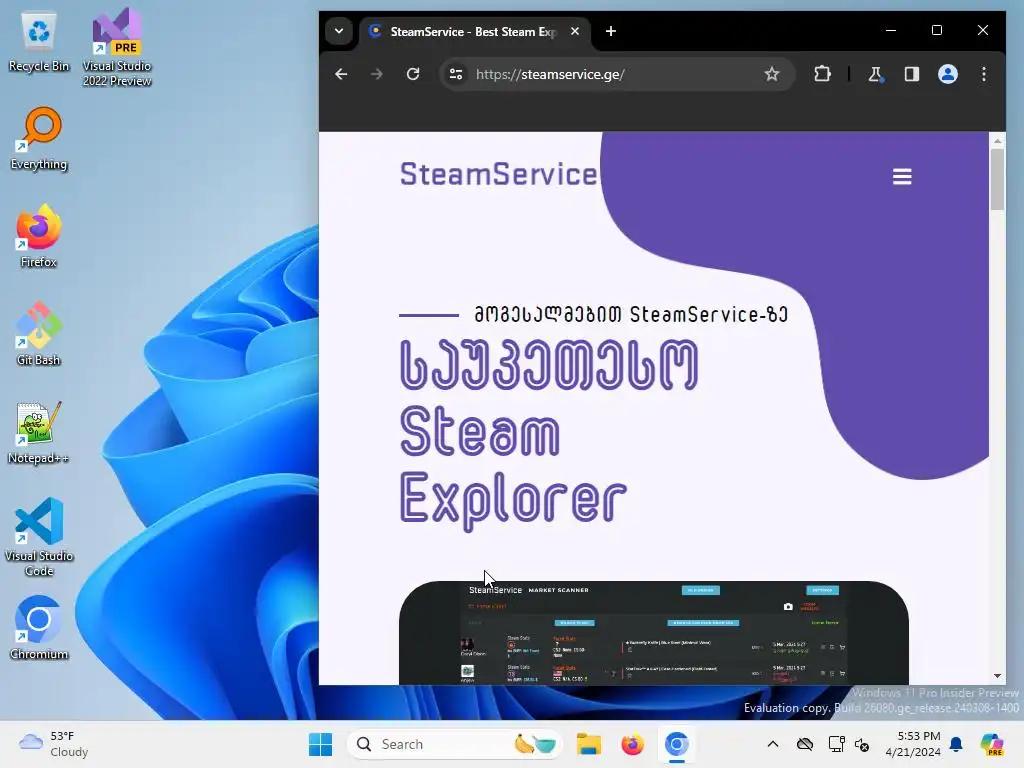Open Firefox from the taskbar
The height and width of the screenshot is (768, 1024).
pos(632,744)
